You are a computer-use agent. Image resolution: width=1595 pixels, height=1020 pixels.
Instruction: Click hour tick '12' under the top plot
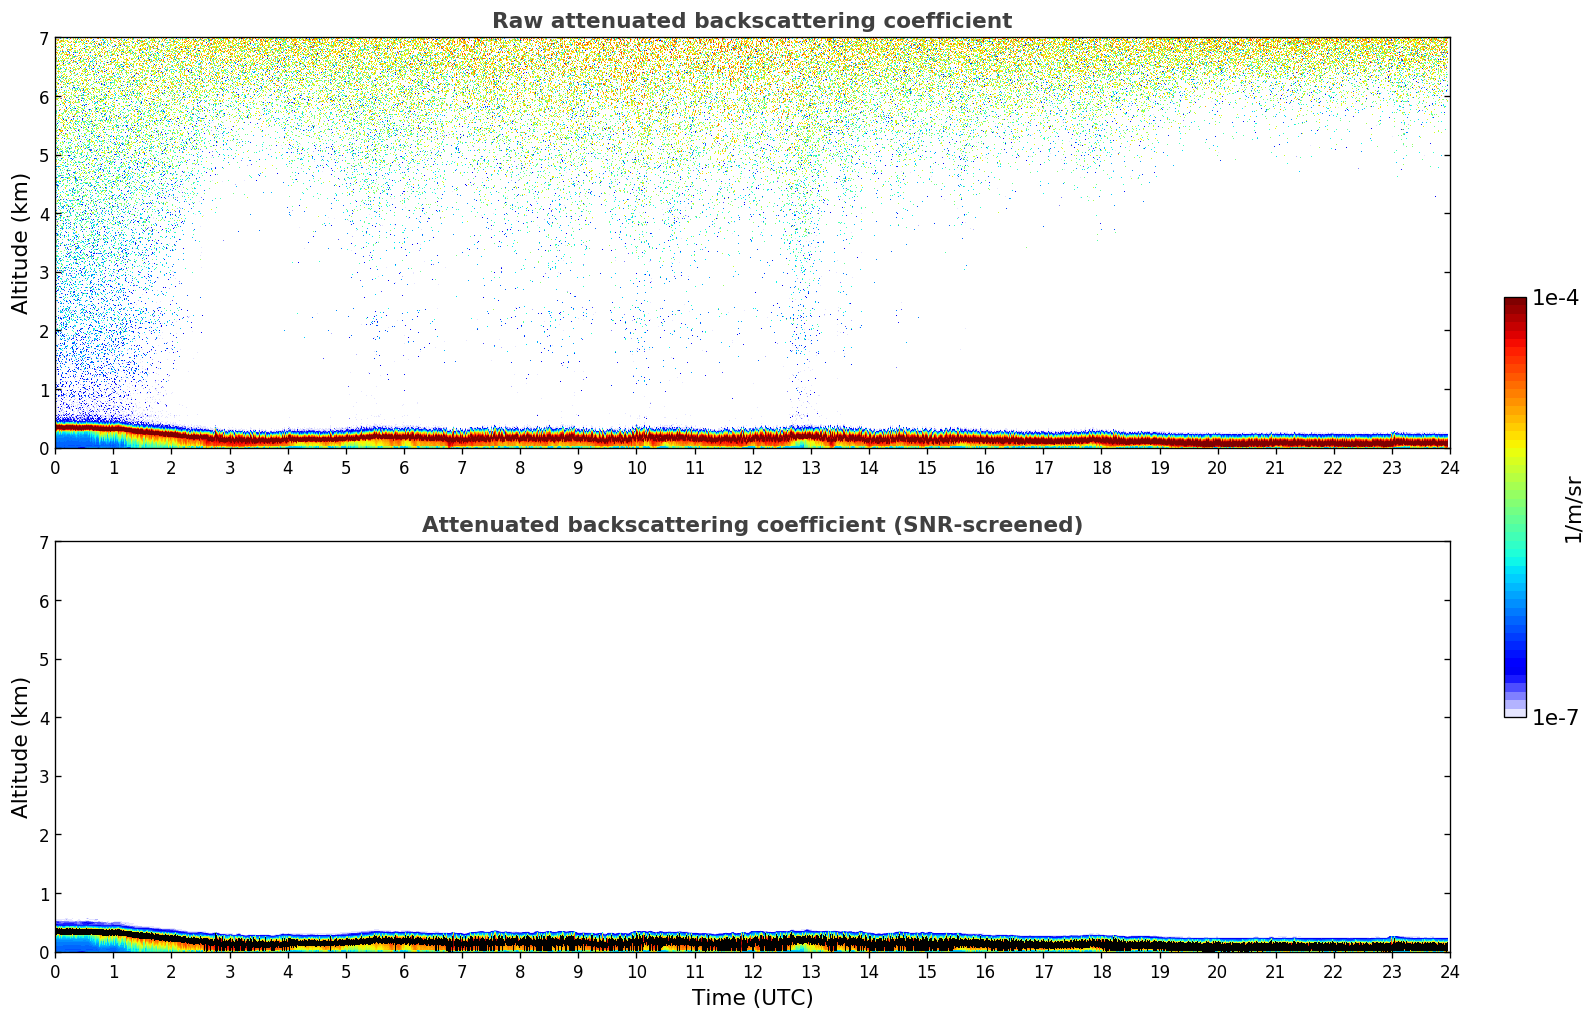coord(752,467)
